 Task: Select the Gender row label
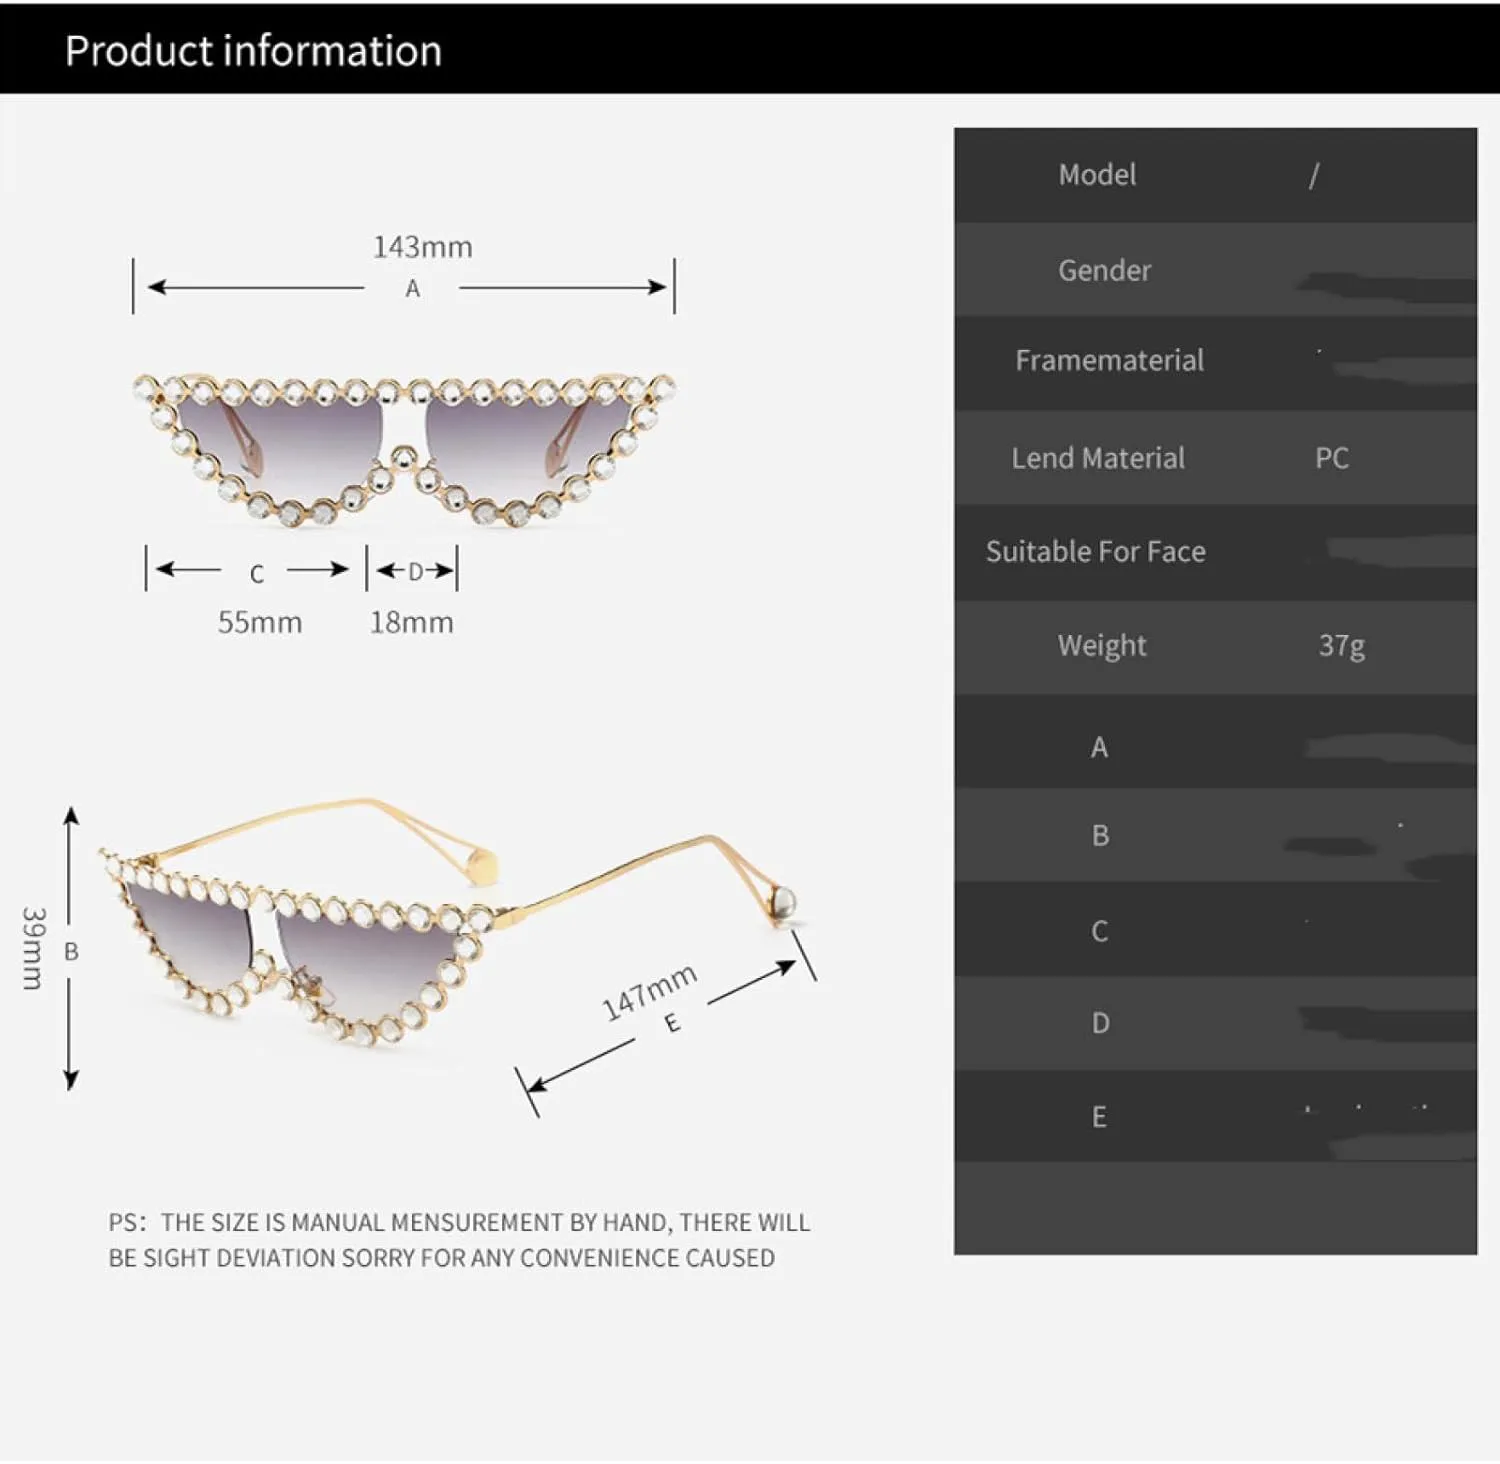tap(1104, 270)
